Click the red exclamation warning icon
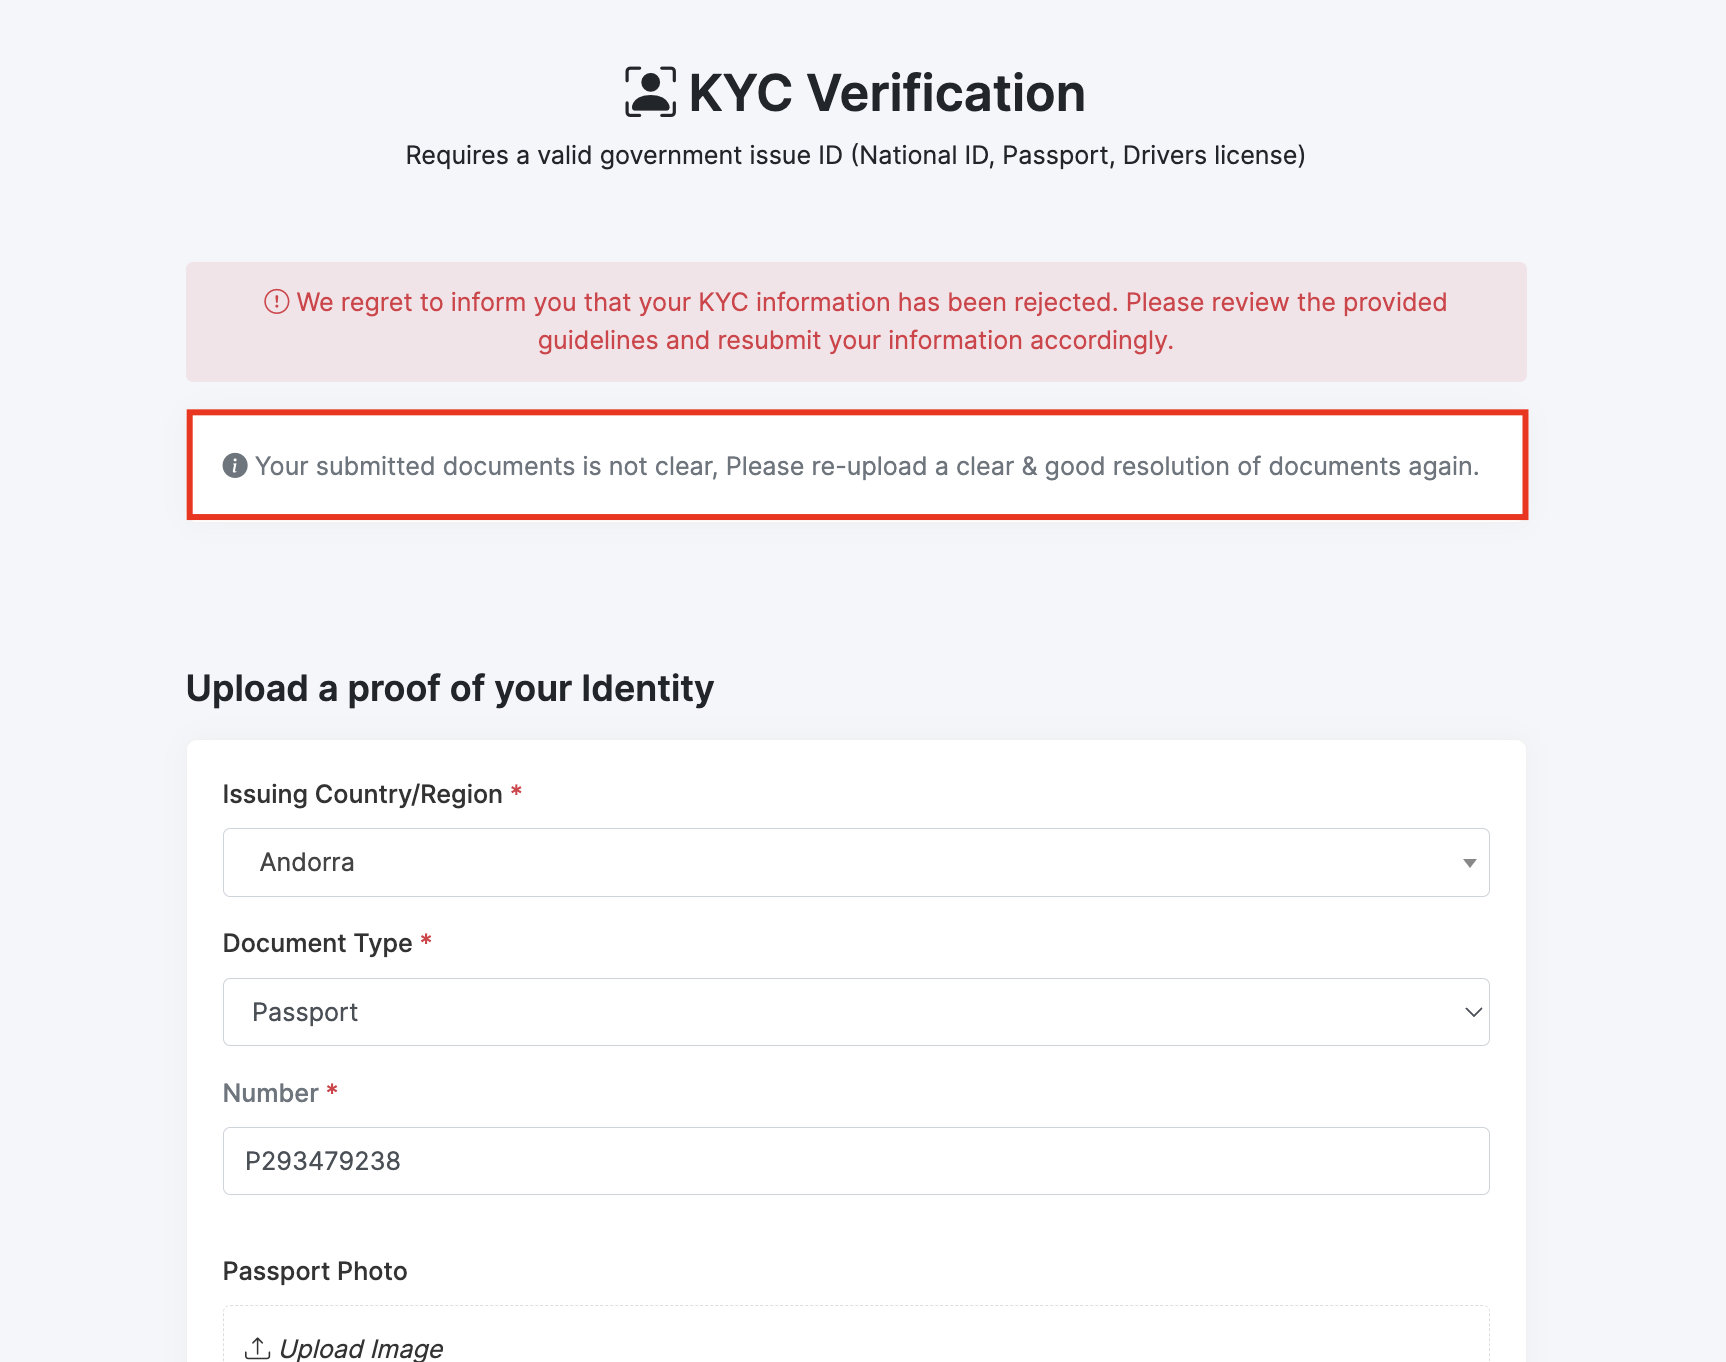Image resolution: width=1726 pixels, height=1362 pixels. (x=276, y=302)
